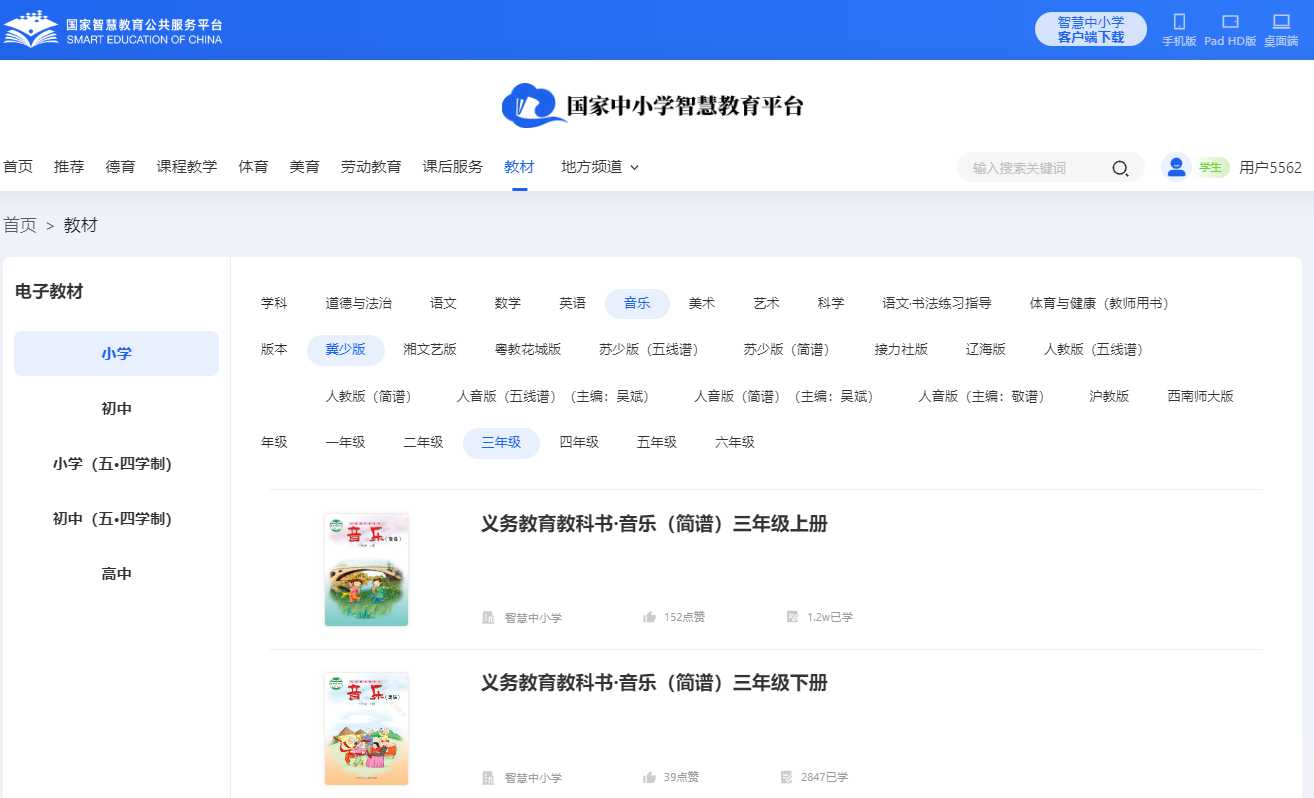Open the 体育 navigation item

point(253,167)
